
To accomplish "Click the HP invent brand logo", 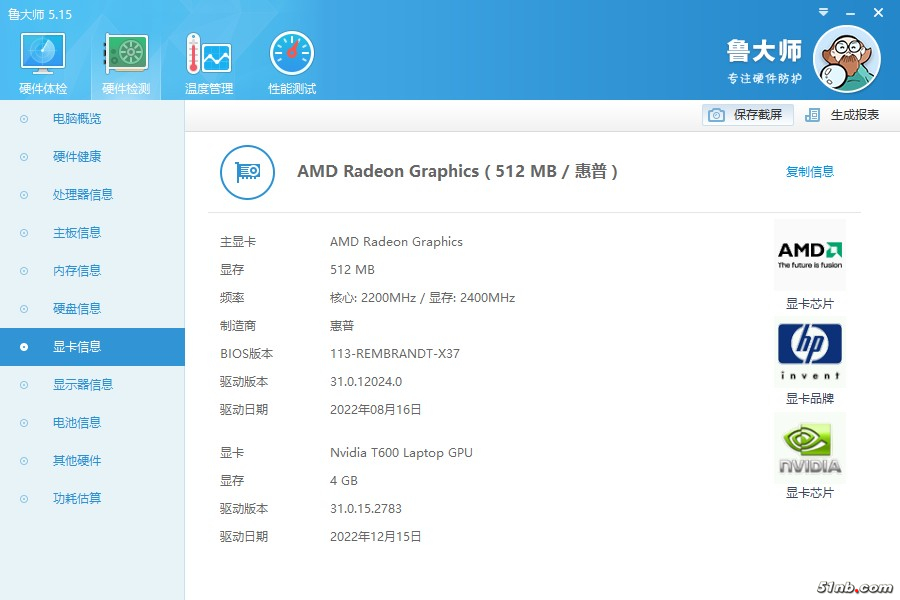I will click(x=810, y=351).
